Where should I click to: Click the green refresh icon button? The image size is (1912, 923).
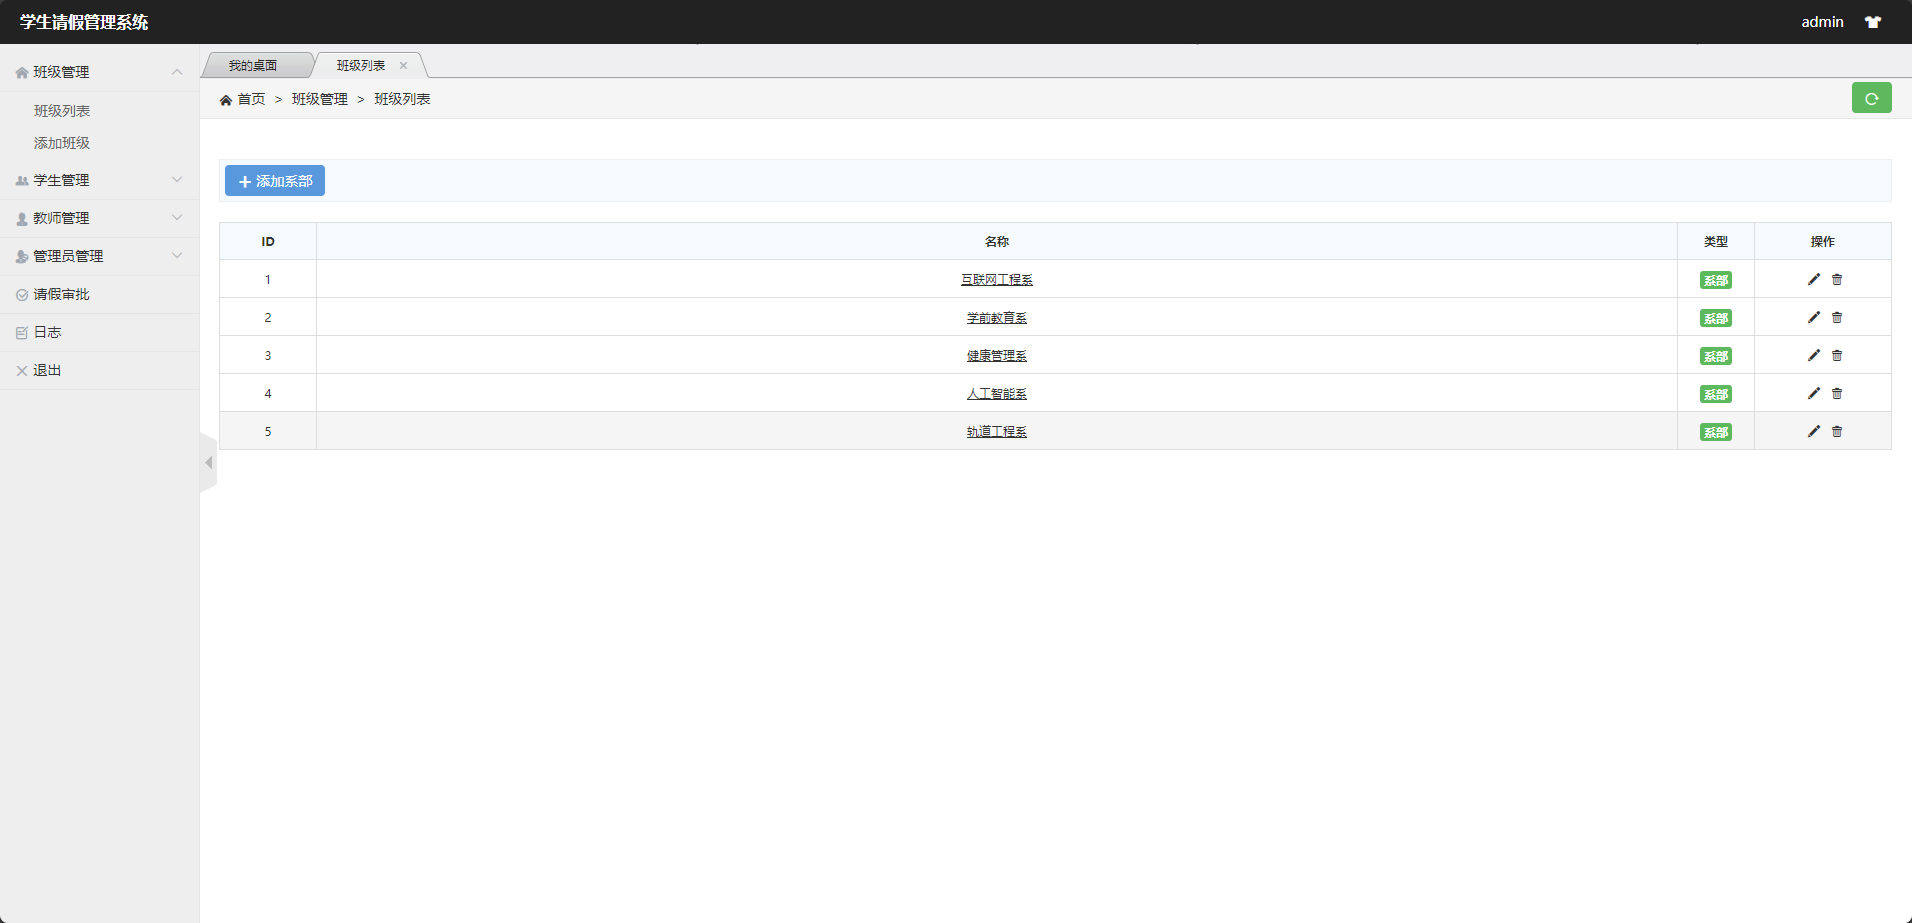[1871, 98]
